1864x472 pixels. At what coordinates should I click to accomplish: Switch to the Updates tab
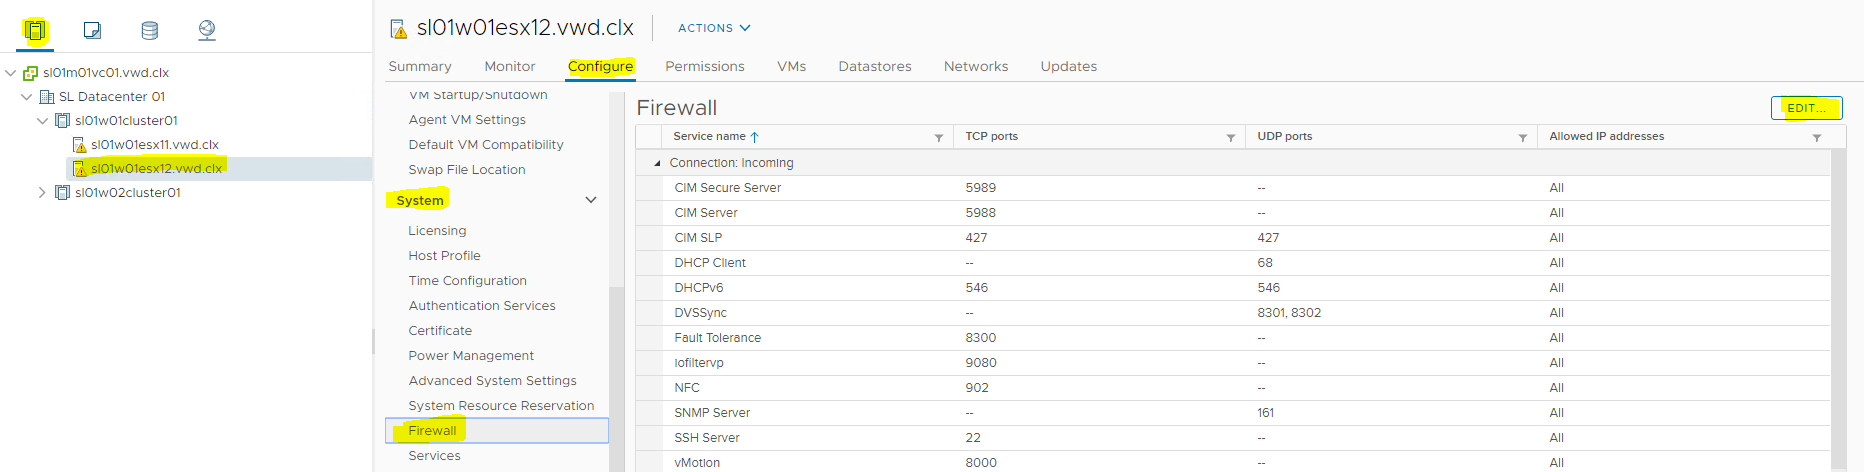(1069, 66)
